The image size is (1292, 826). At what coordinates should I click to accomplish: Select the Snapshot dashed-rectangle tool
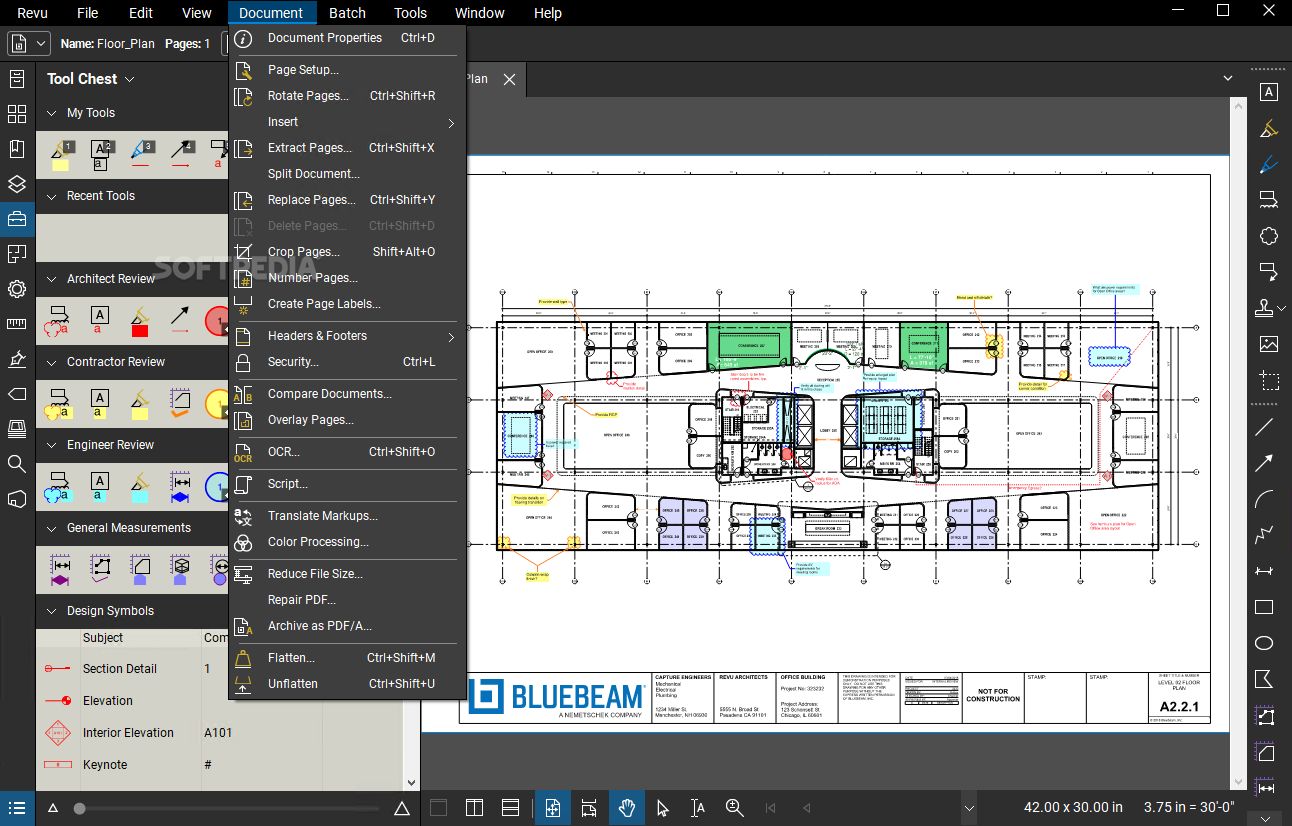click(1268, 381)
